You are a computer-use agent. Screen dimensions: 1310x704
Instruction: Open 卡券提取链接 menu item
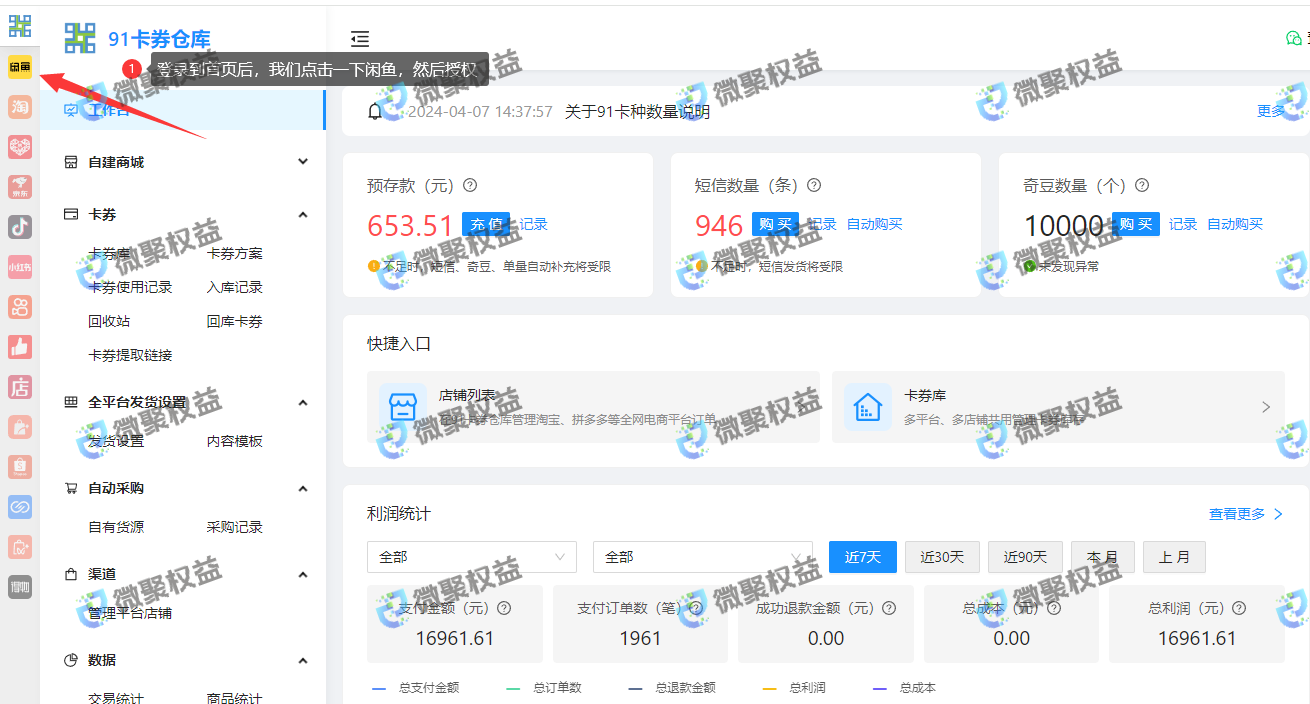pyautogui.click(x=130, y=355)
